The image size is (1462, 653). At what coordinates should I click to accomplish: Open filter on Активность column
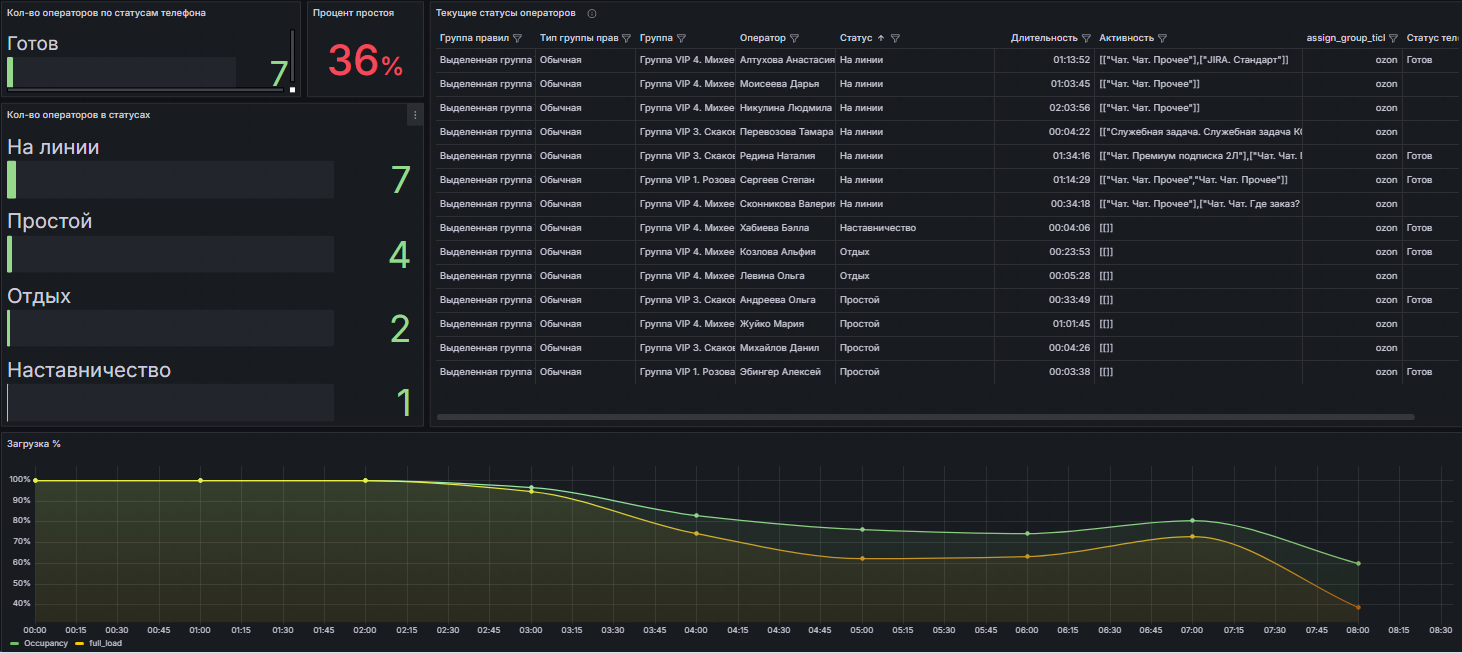(x=1162, y=39)
